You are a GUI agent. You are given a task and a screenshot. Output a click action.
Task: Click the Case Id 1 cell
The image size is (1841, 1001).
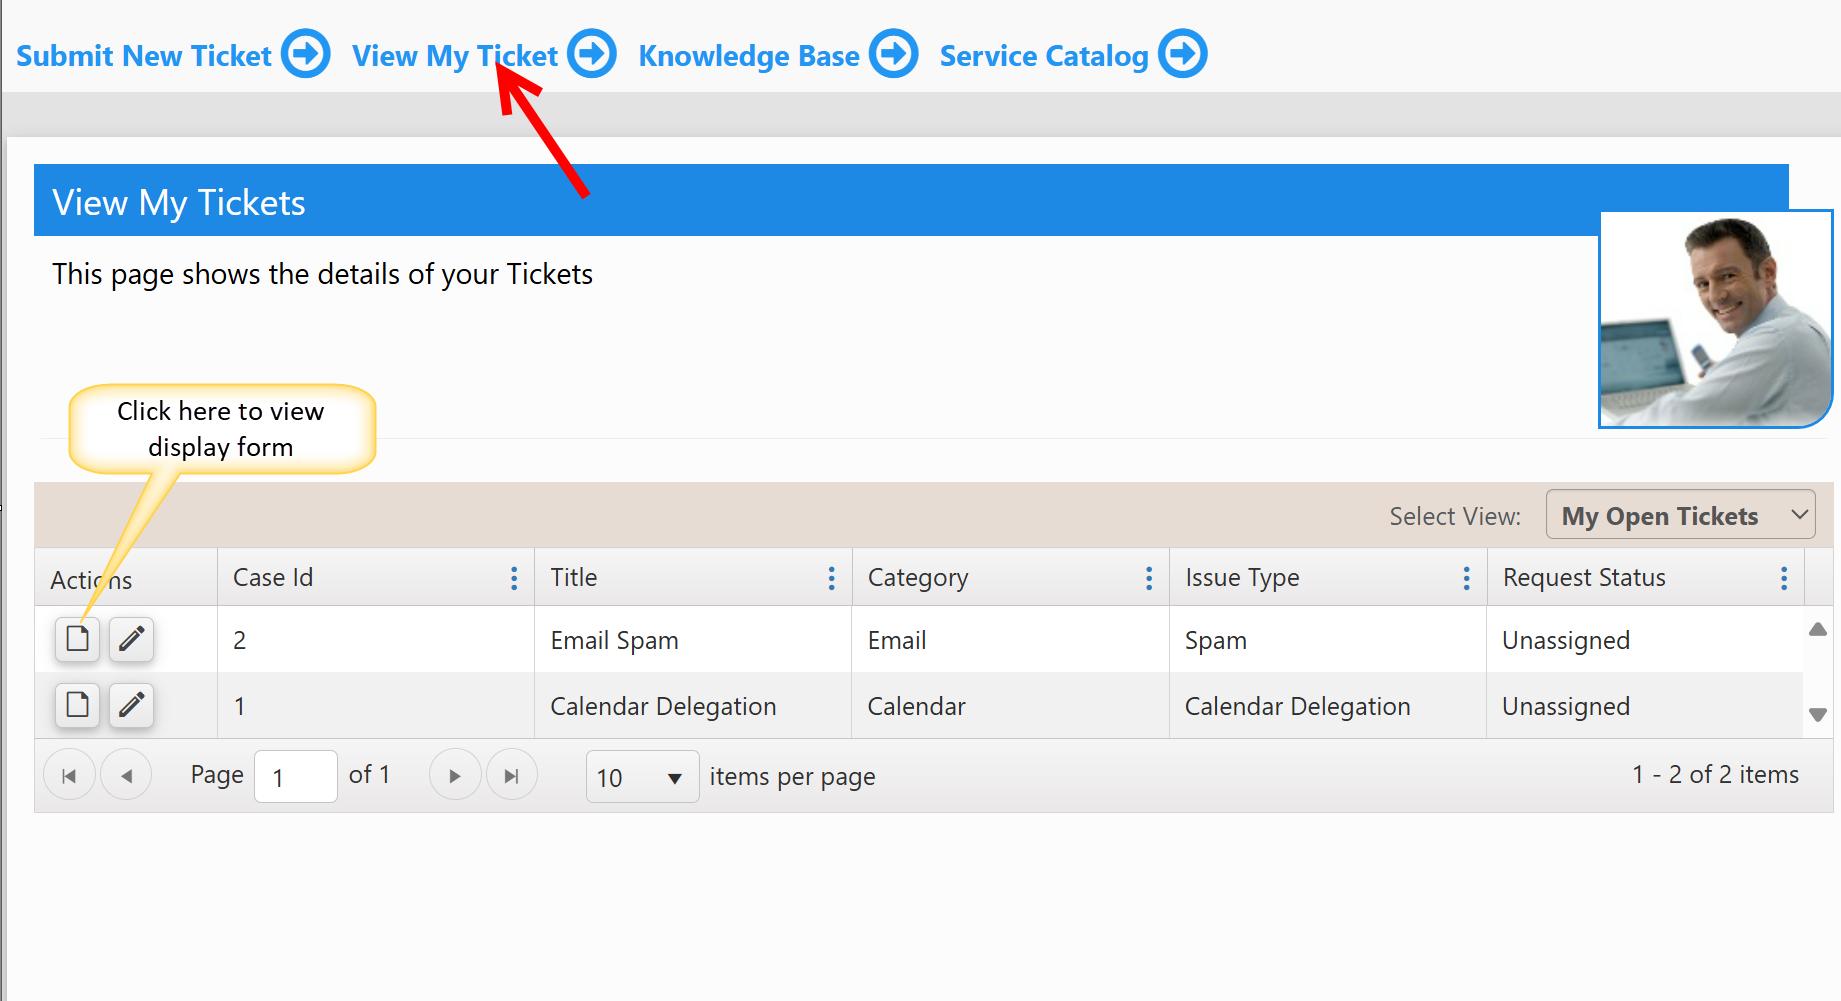pyautogui.click(x=376, y=706)
